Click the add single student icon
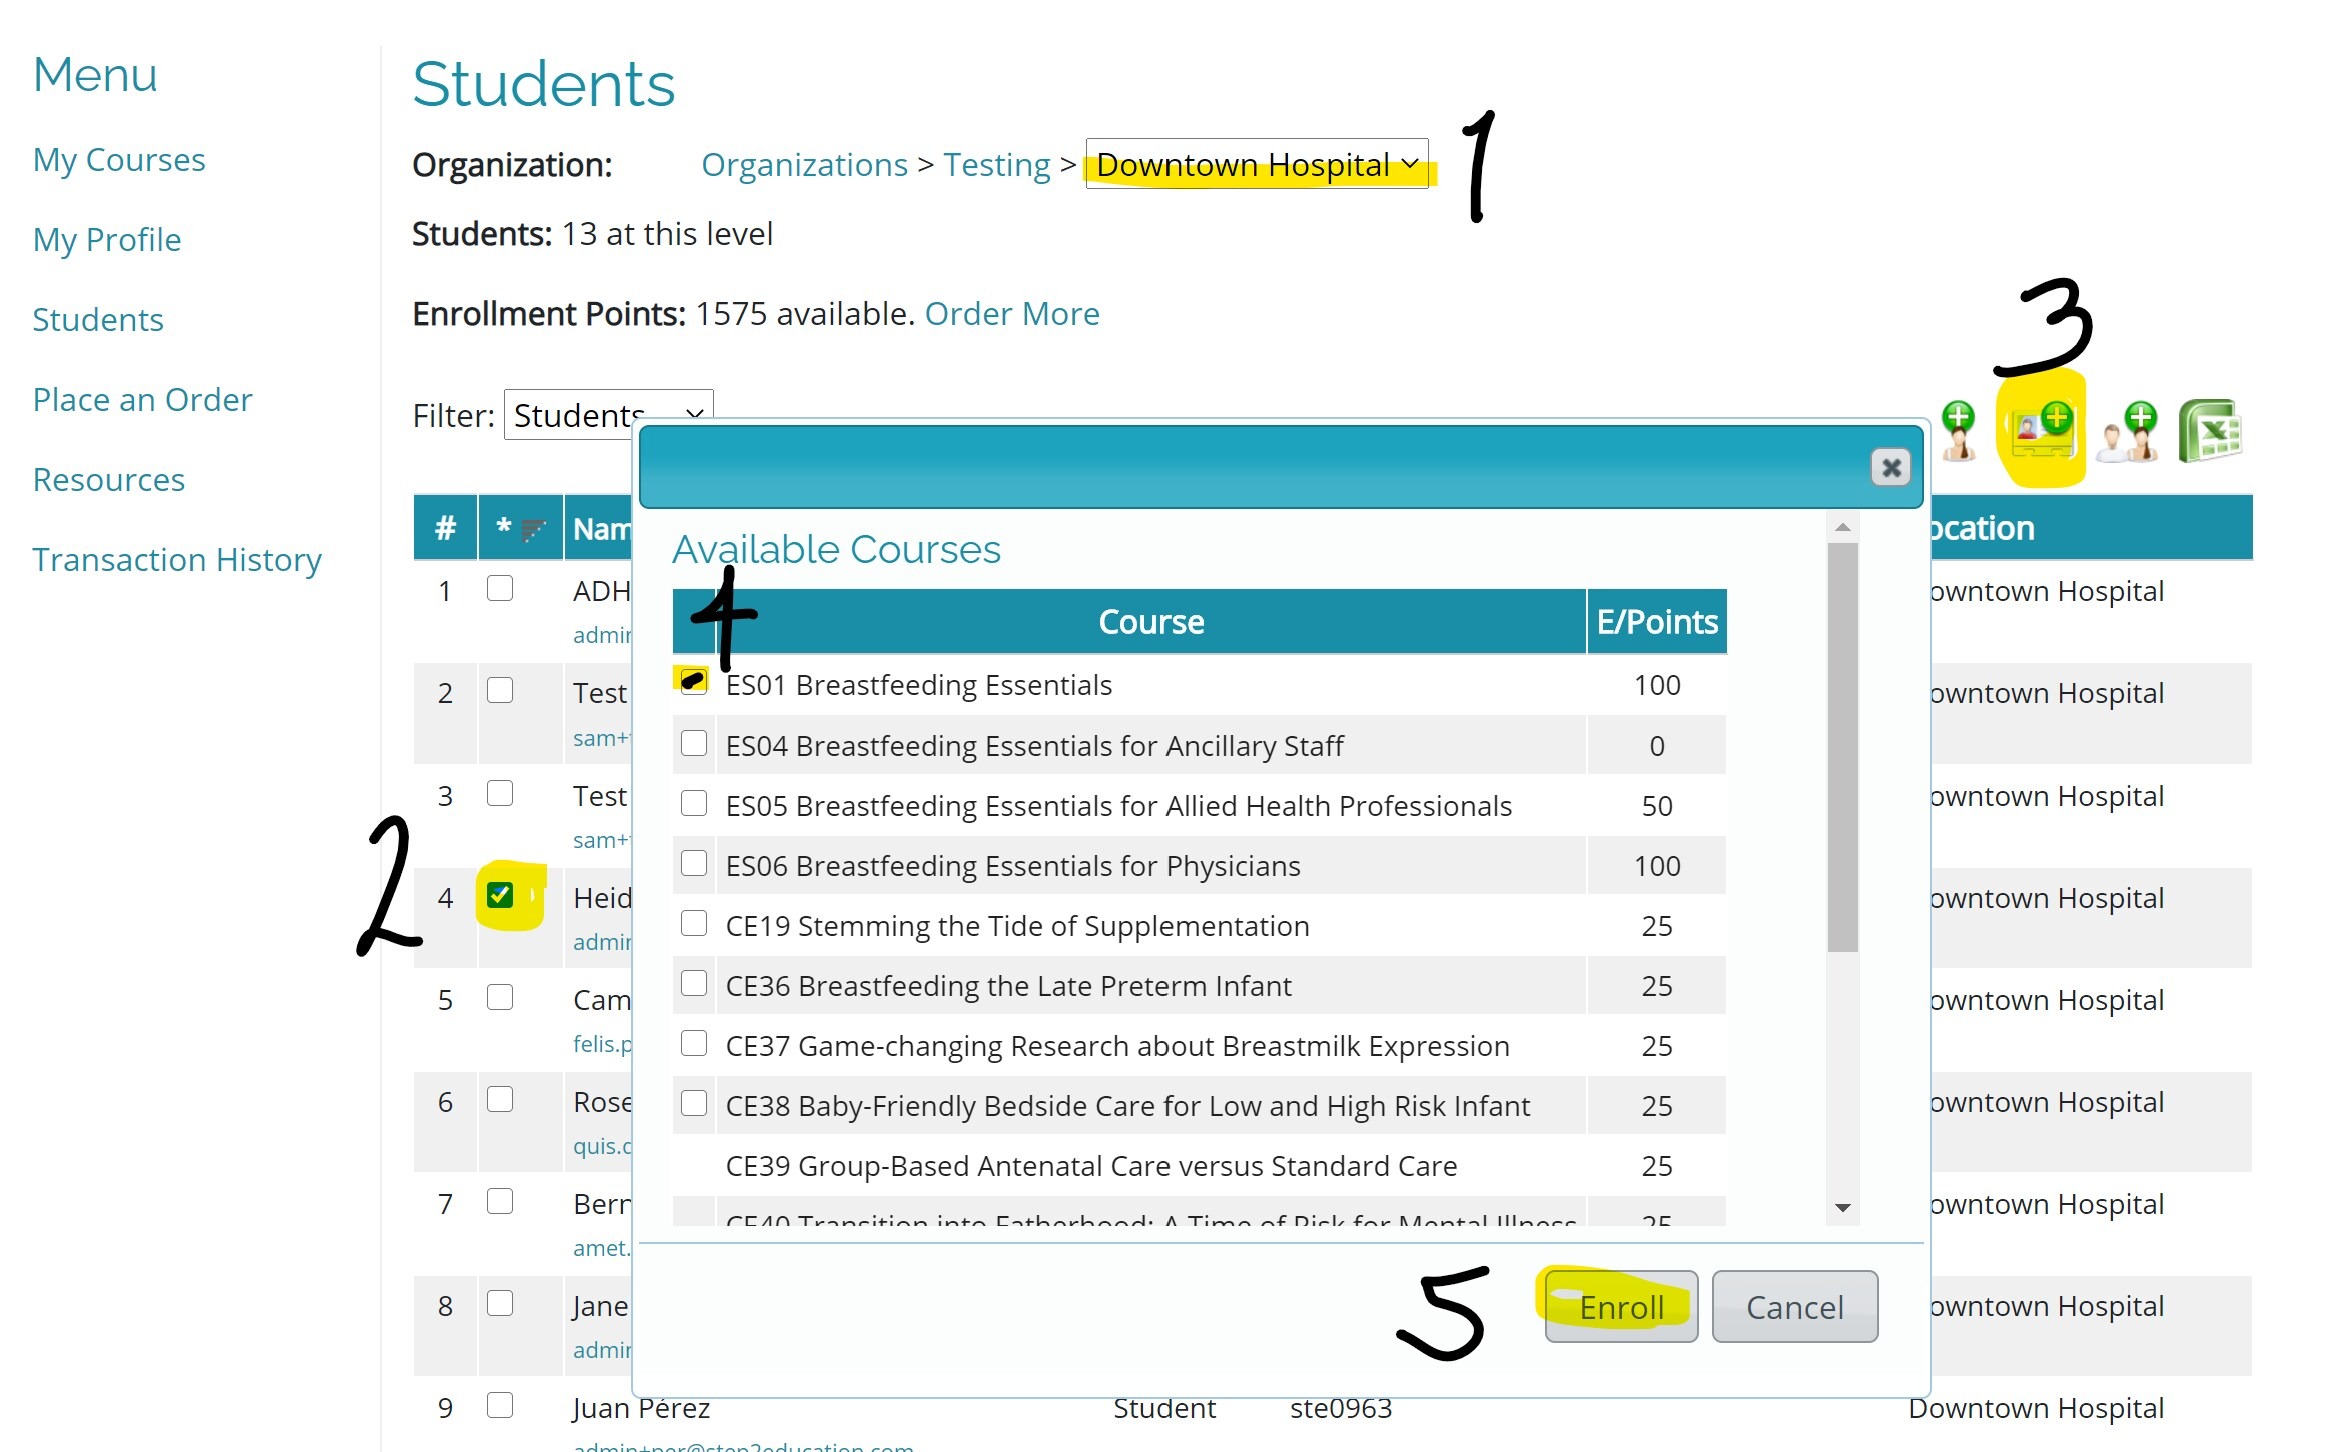 tap(1958, 431)
